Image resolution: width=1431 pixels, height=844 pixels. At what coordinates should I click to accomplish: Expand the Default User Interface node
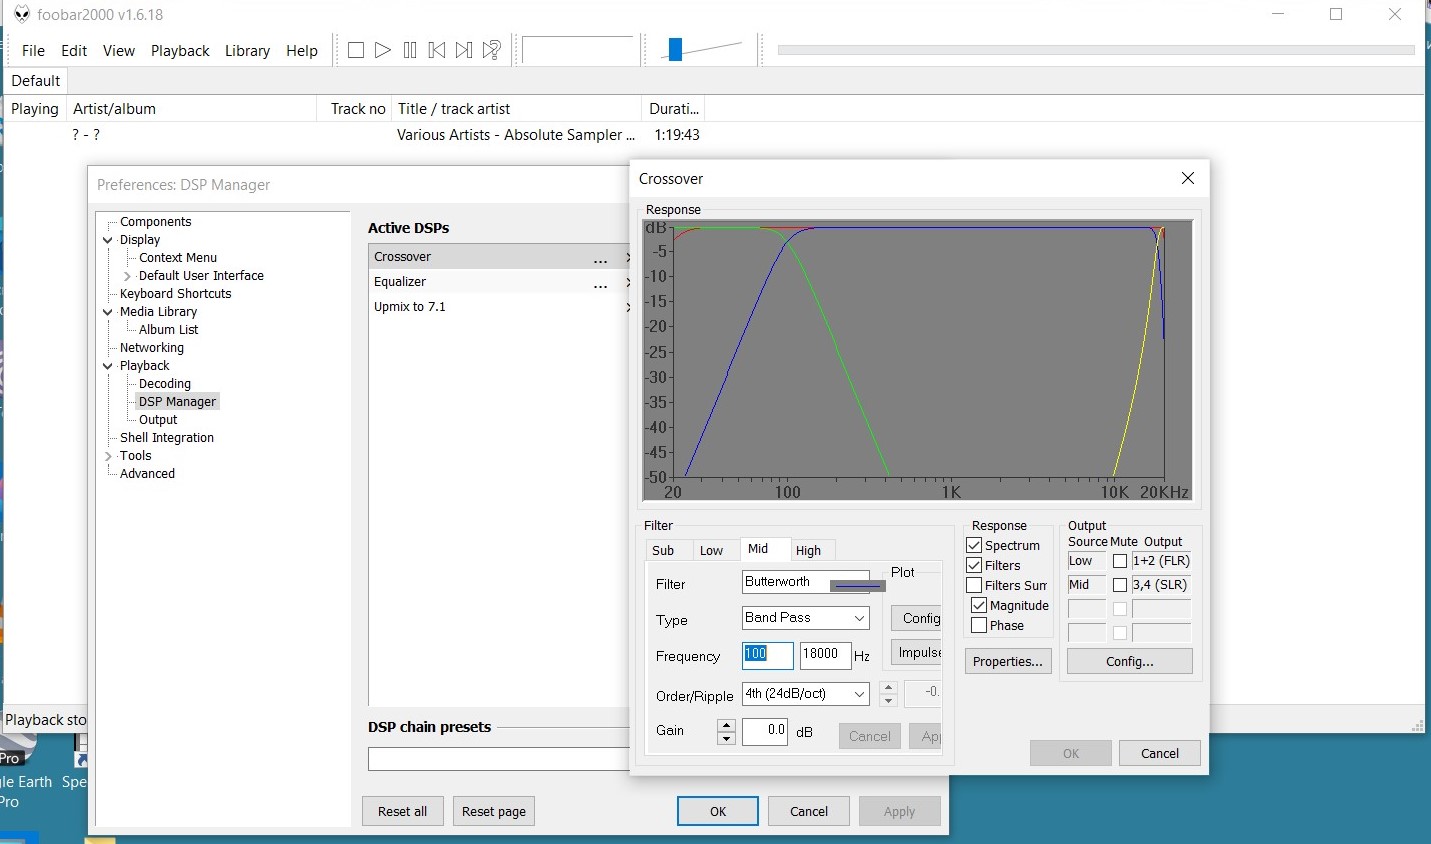click(127, 276)
